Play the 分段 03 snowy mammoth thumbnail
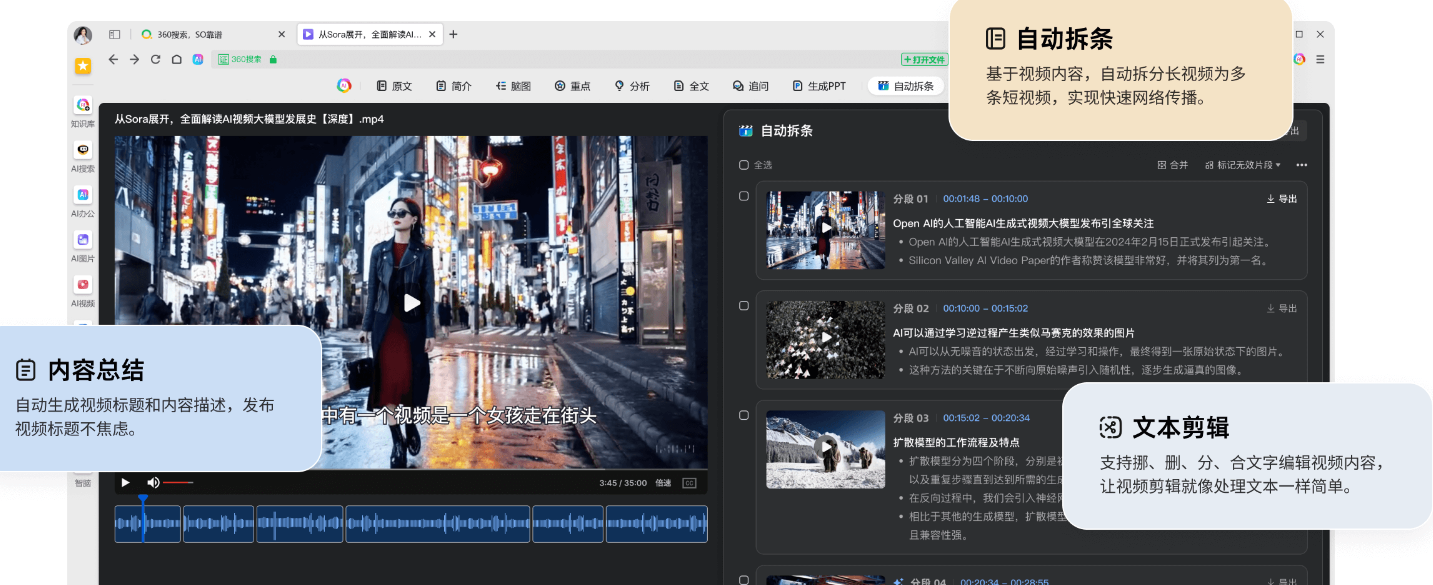This screenshot has height=585, width=1433. 825,448
